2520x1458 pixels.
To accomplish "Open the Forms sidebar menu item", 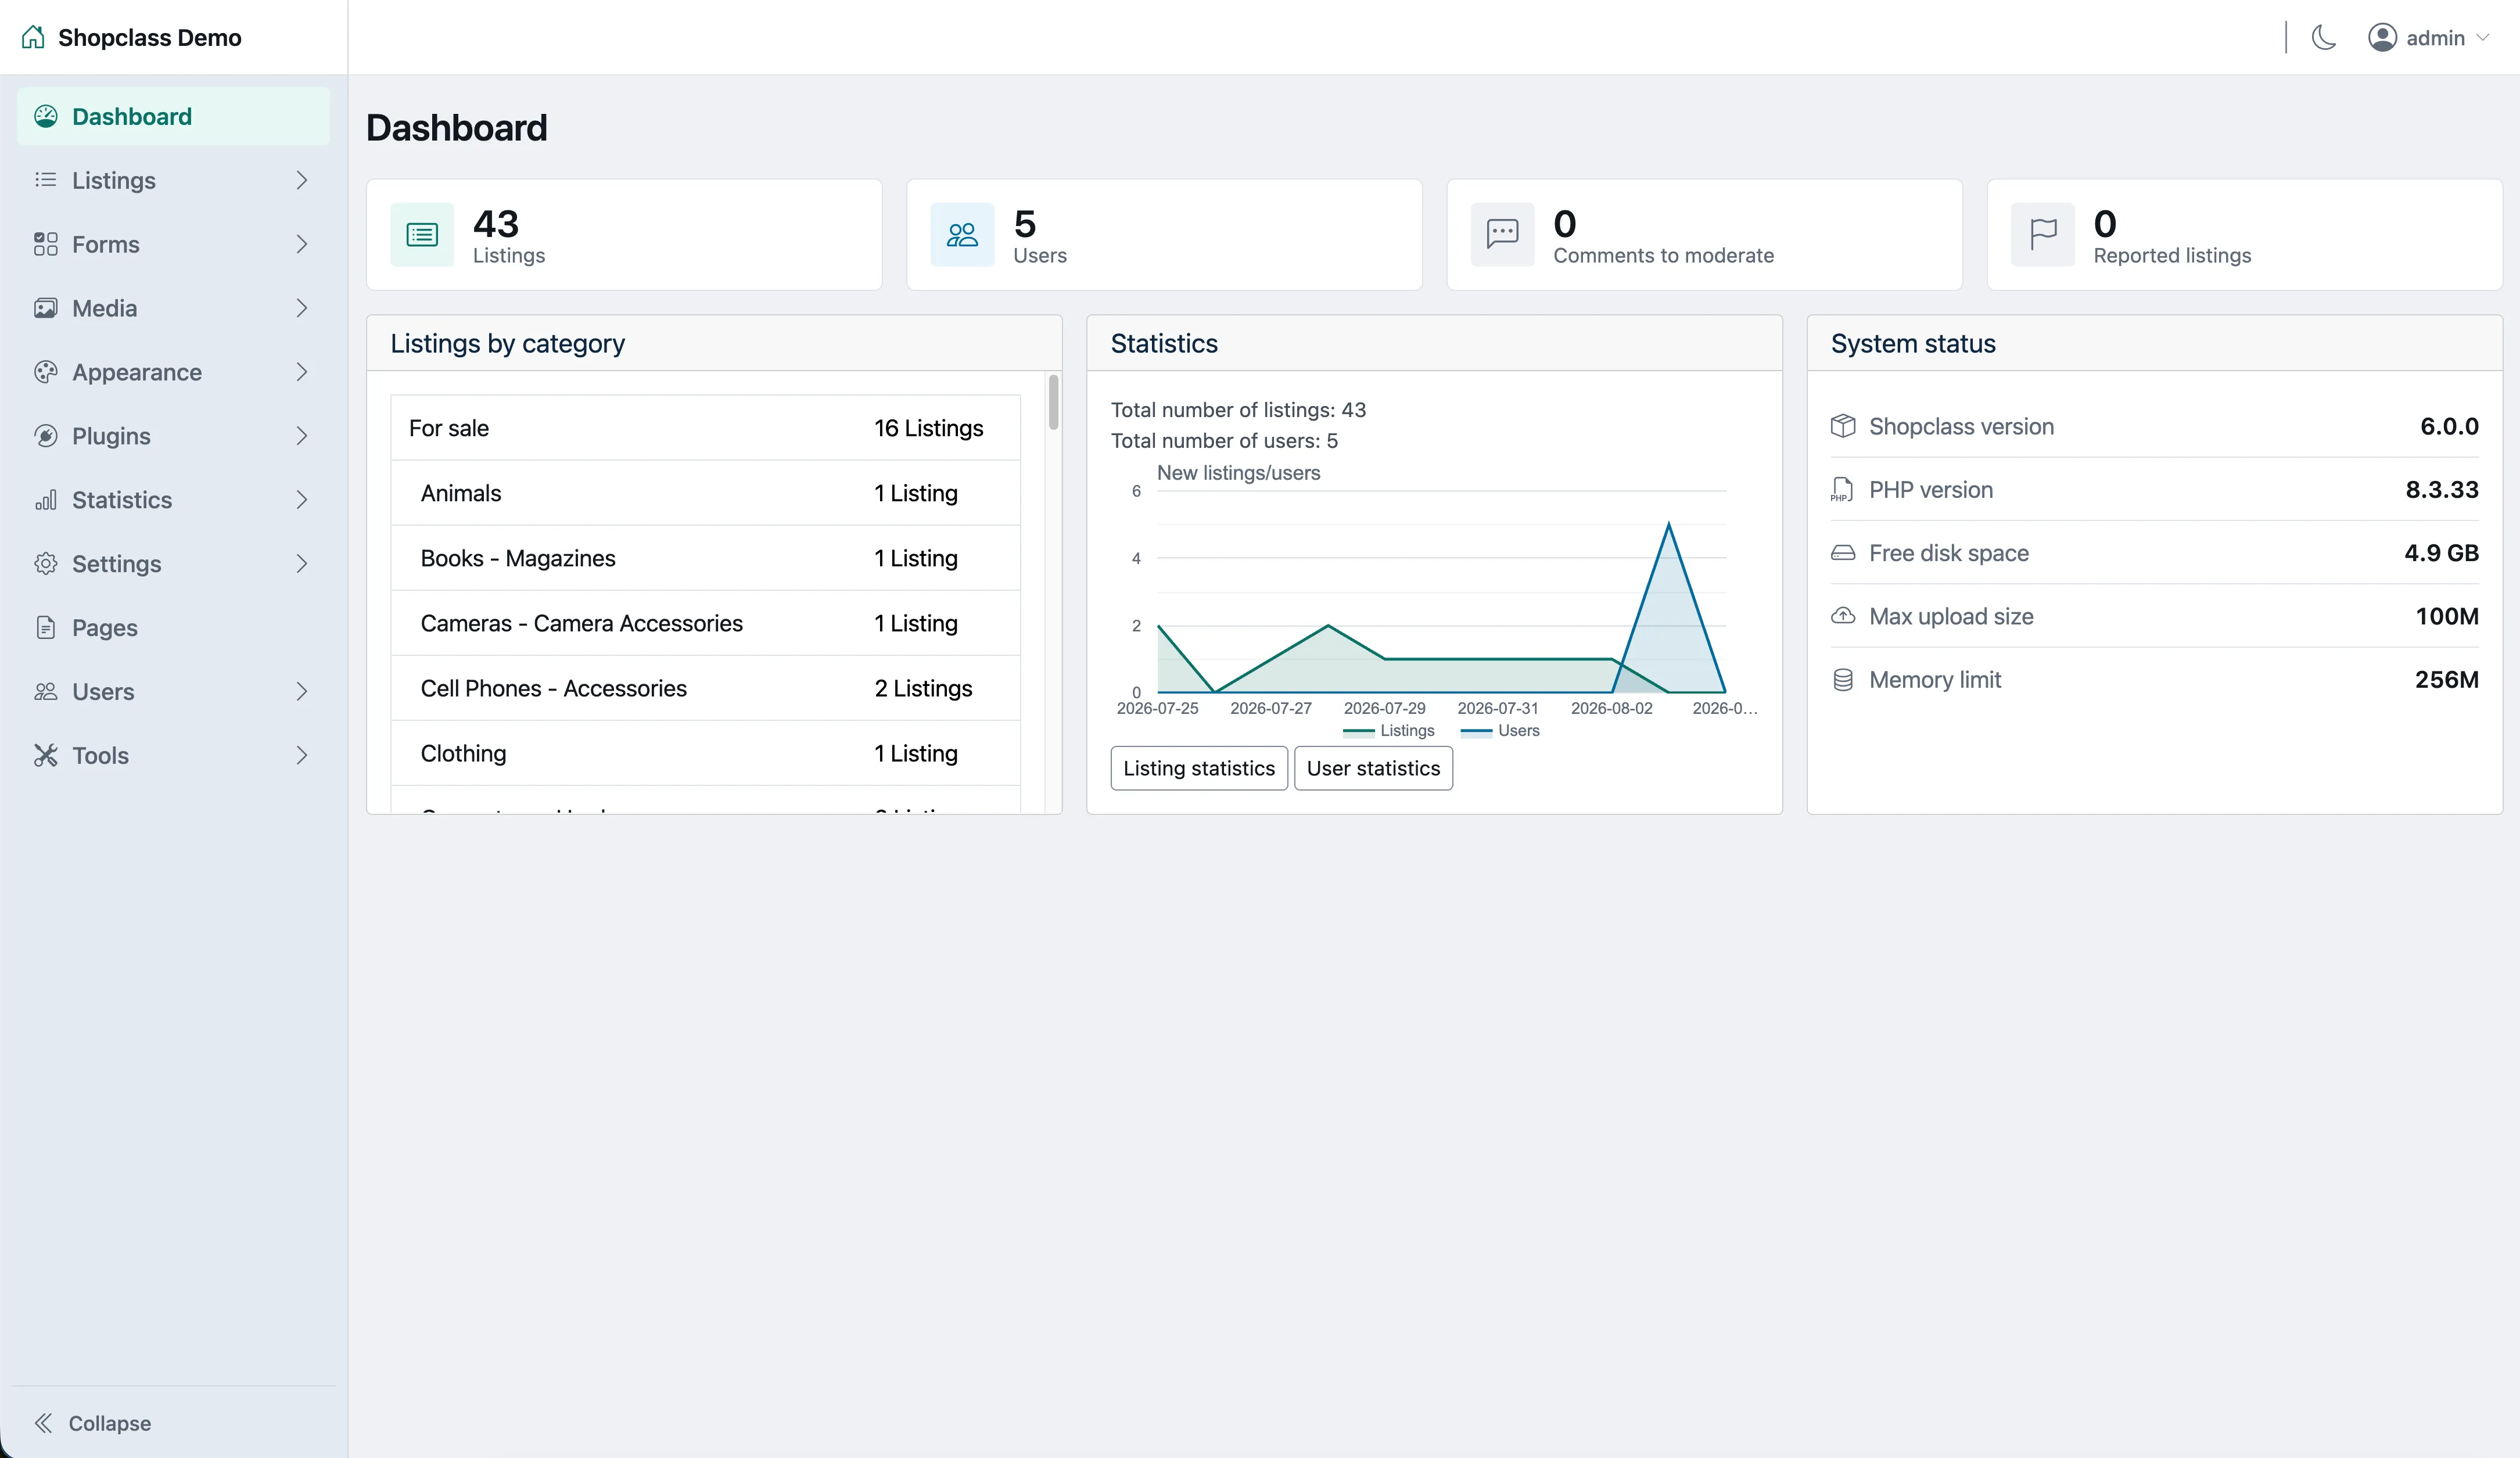I will click(173, 244).
